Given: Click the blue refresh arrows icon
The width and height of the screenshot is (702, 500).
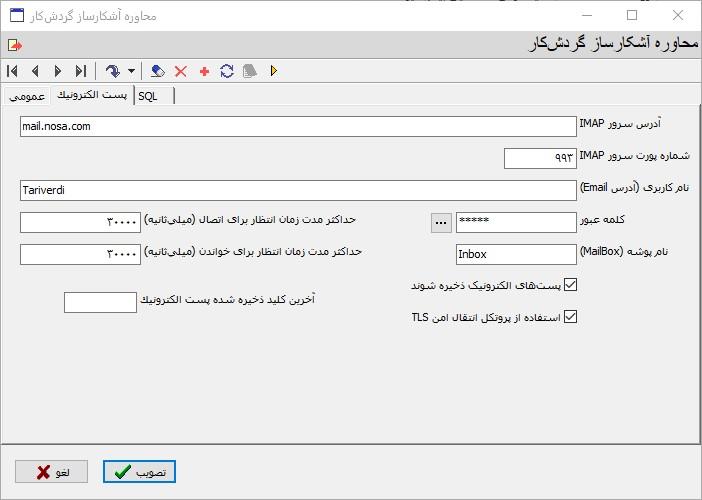Looking at the screenshot, I should (x=227, y=71).
